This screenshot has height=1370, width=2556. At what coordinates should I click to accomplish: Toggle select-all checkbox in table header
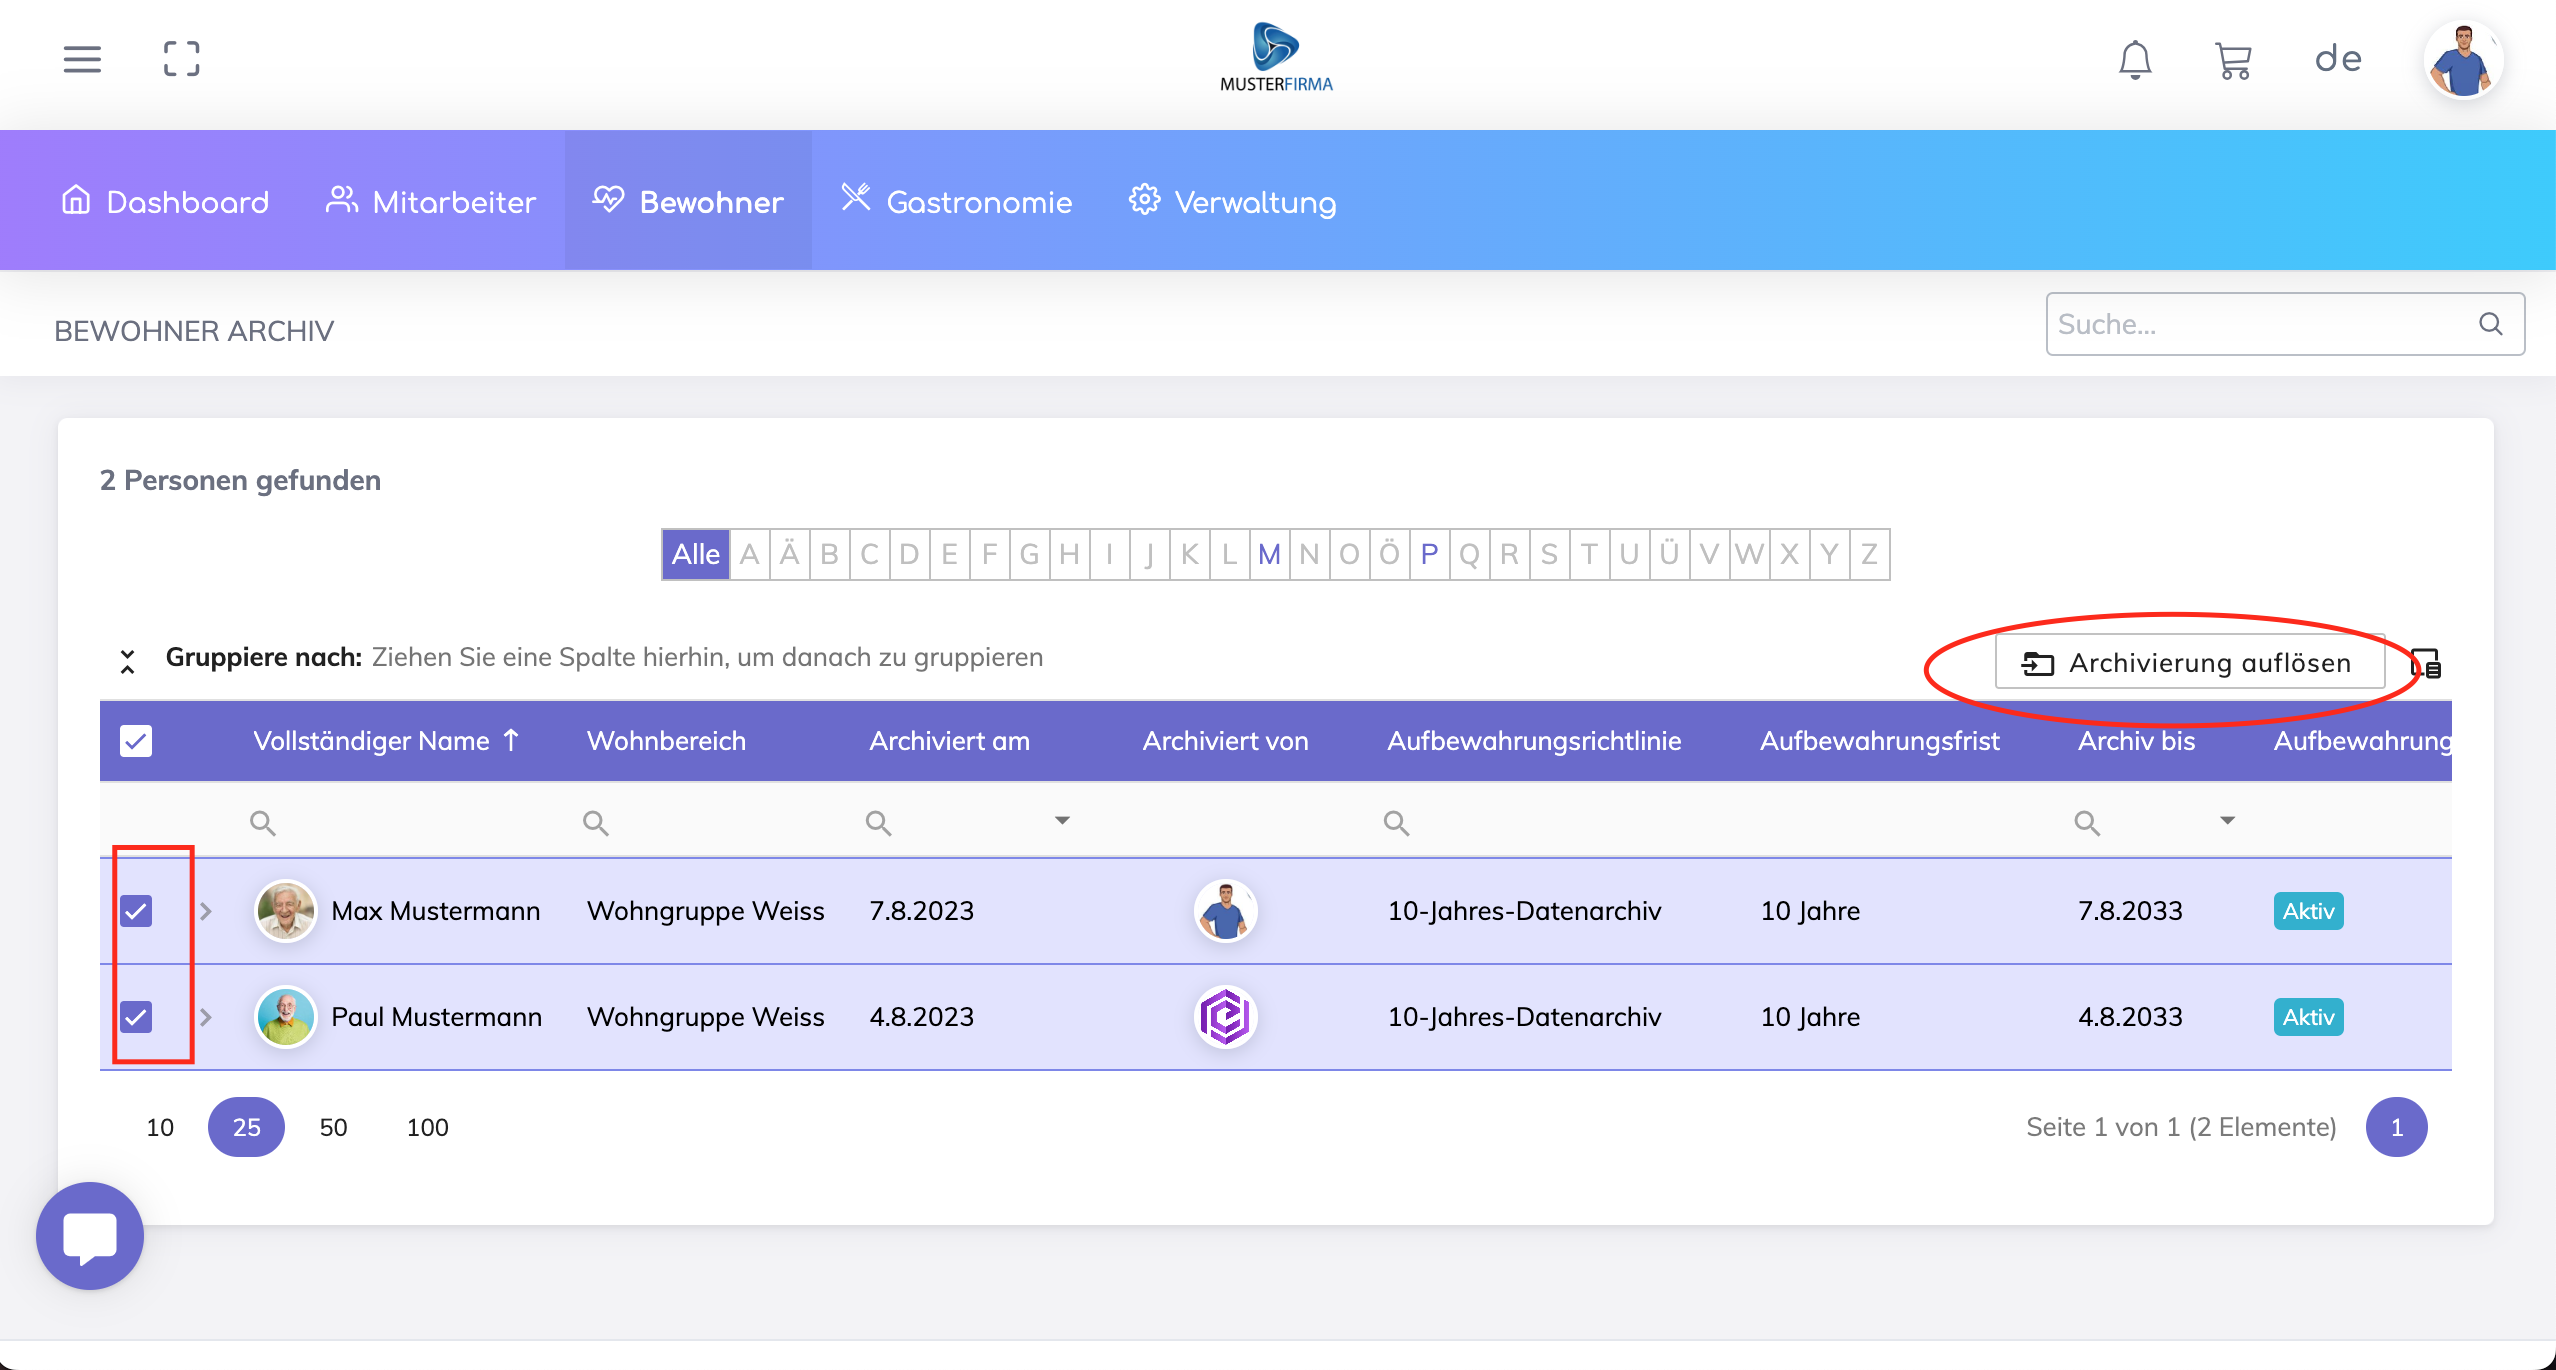click(x=136, y=741)
